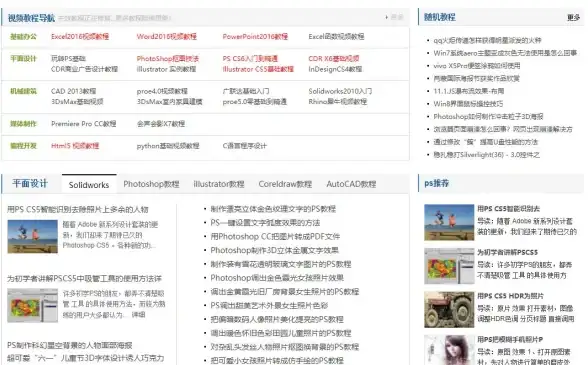588x365 pixels.
Task: Open the Silverlight(36) random tutorial link
Action: [x=487, y=155]
